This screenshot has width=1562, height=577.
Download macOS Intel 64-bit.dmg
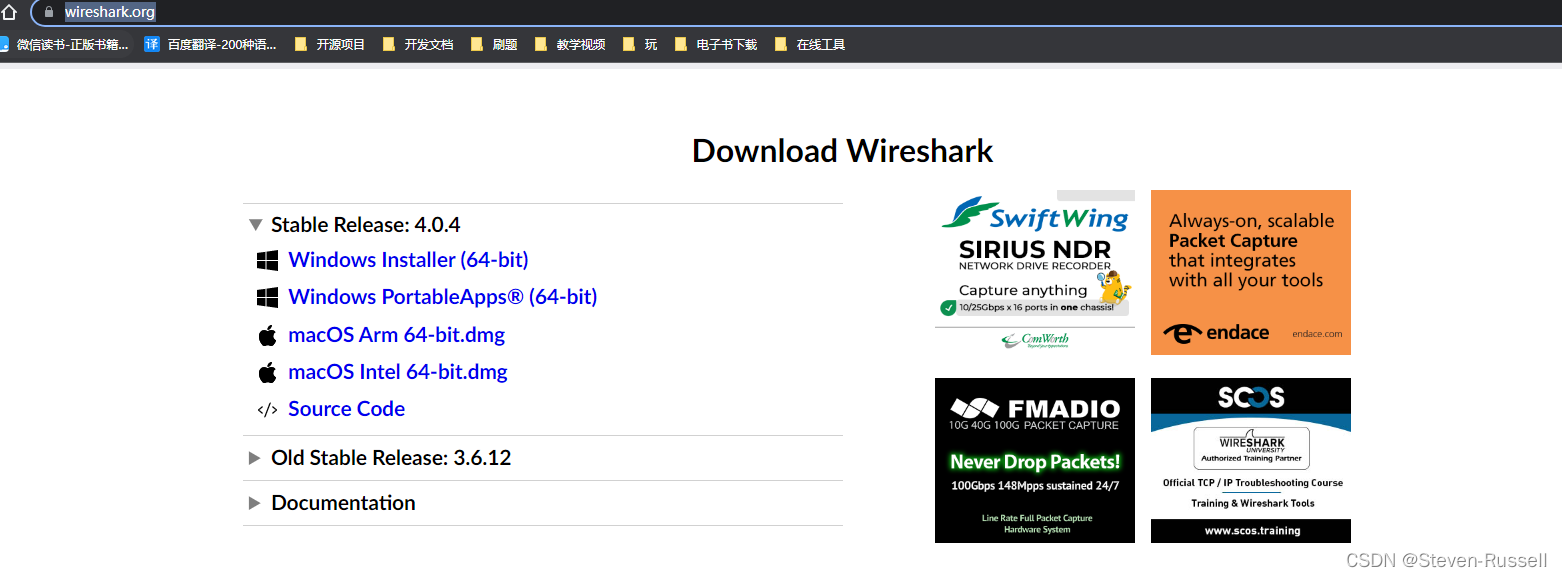click(398, 372)
